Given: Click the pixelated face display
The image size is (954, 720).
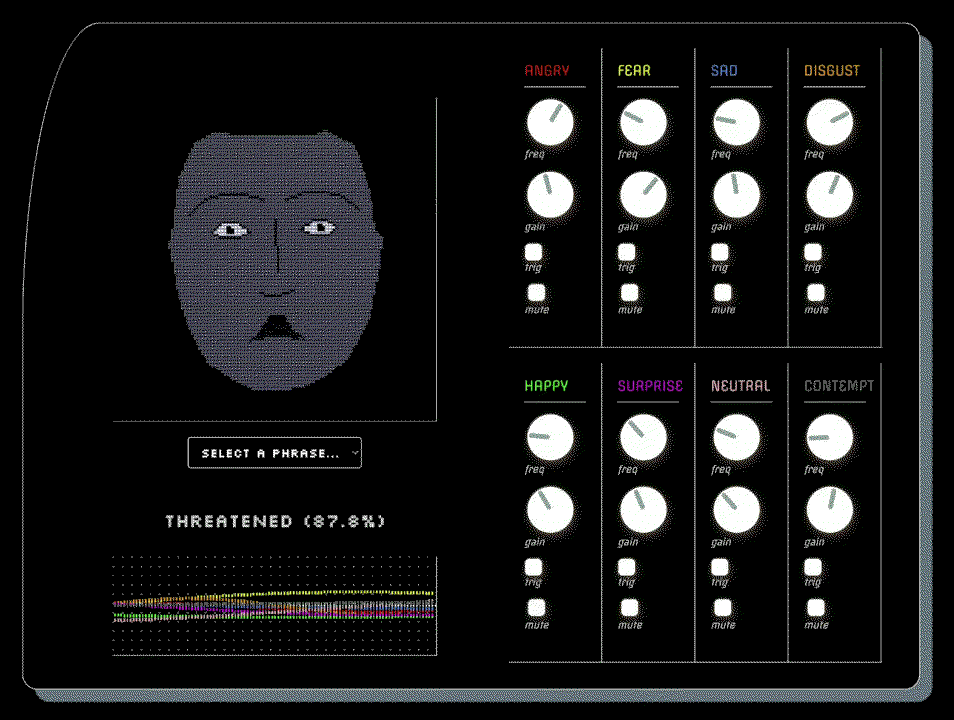Looking at the screenshot, I should [274, 260].
